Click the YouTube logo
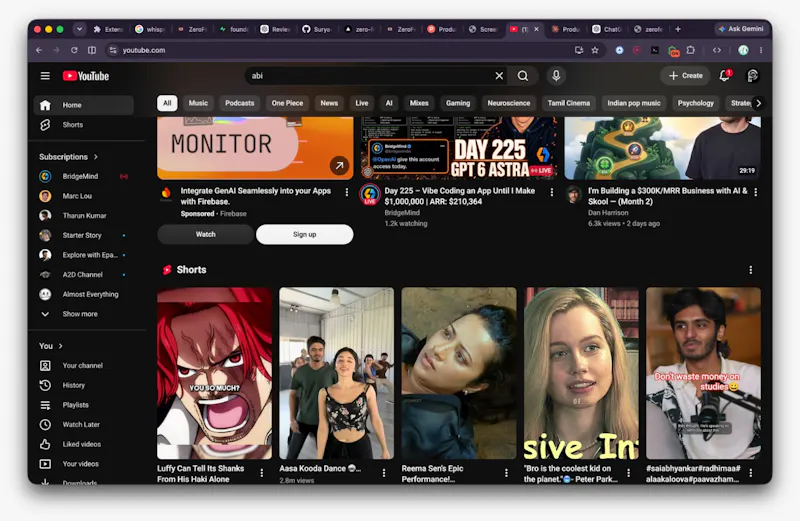 86,76
